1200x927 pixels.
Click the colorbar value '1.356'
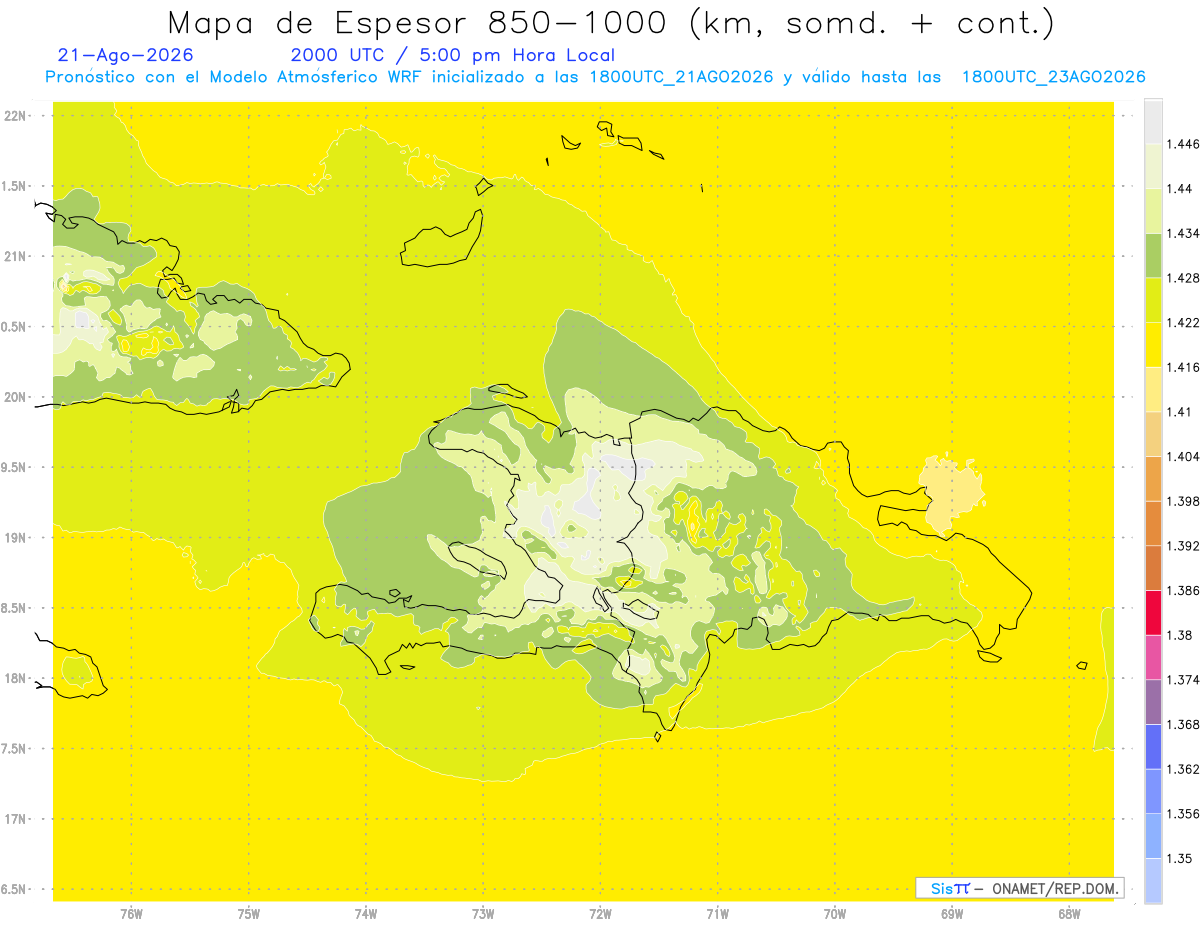click(x=1185, y=814)
